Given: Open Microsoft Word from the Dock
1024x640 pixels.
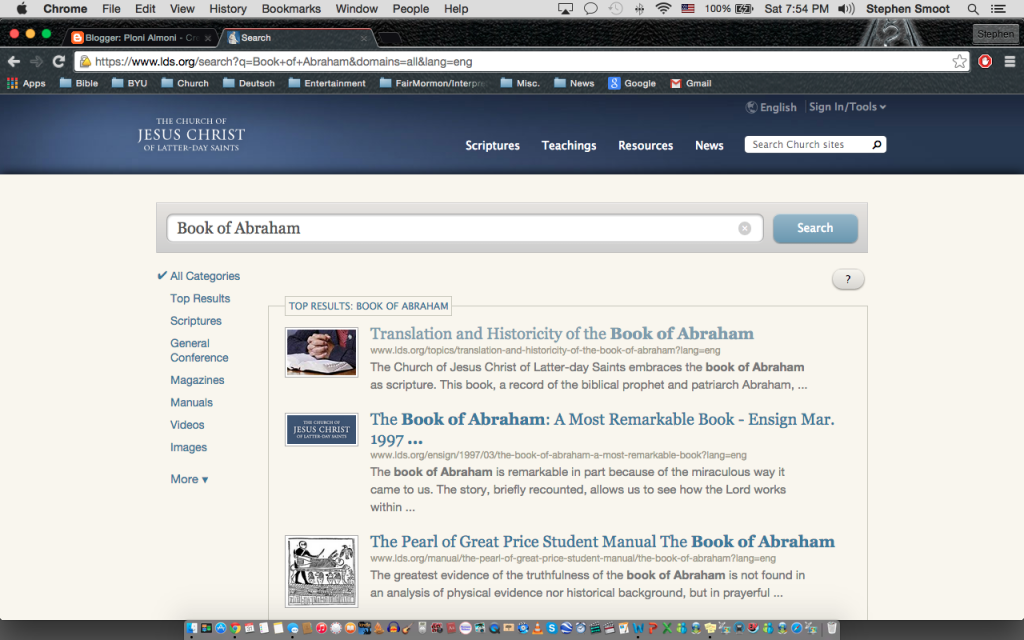Looking at the screenshot, I should (x=638, y=628).
